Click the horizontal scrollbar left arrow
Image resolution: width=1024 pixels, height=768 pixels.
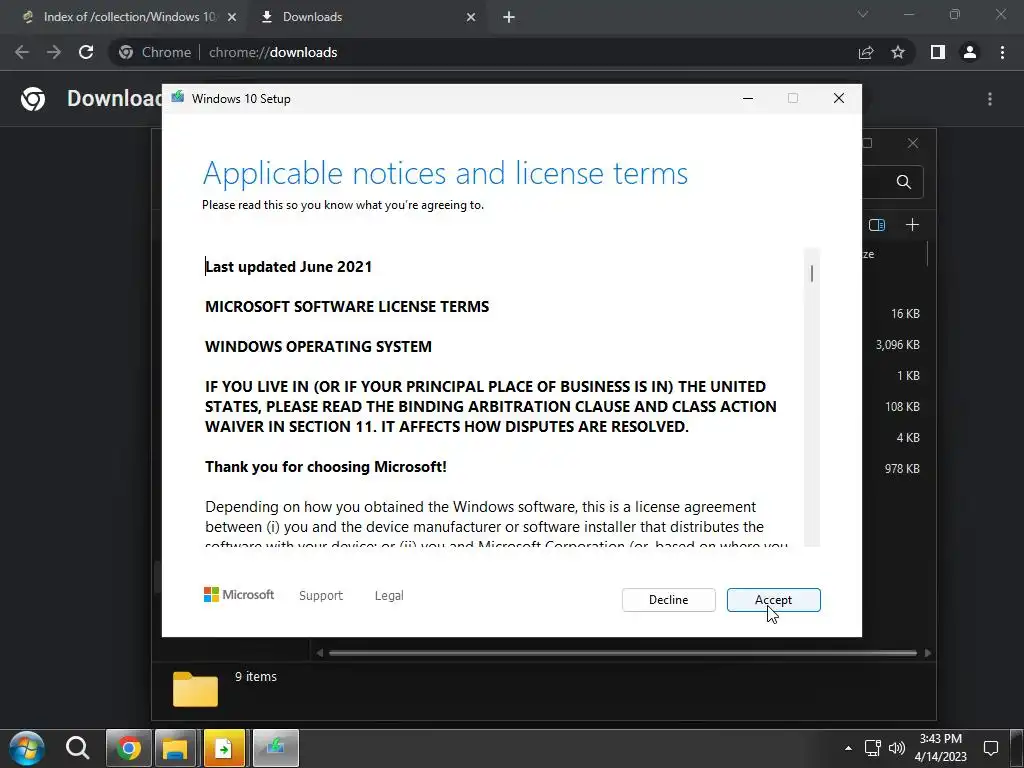coord(319,653)
